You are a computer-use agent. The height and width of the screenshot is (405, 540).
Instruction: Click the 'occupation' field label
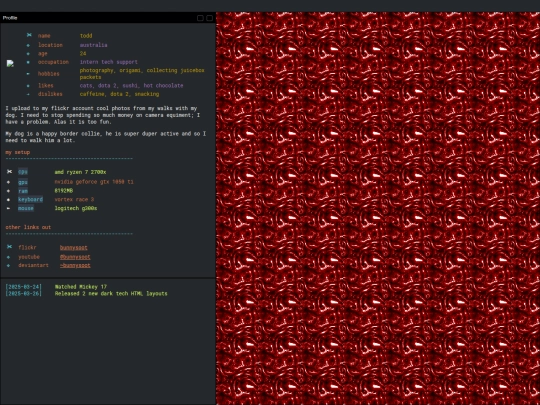pos(53,62)
